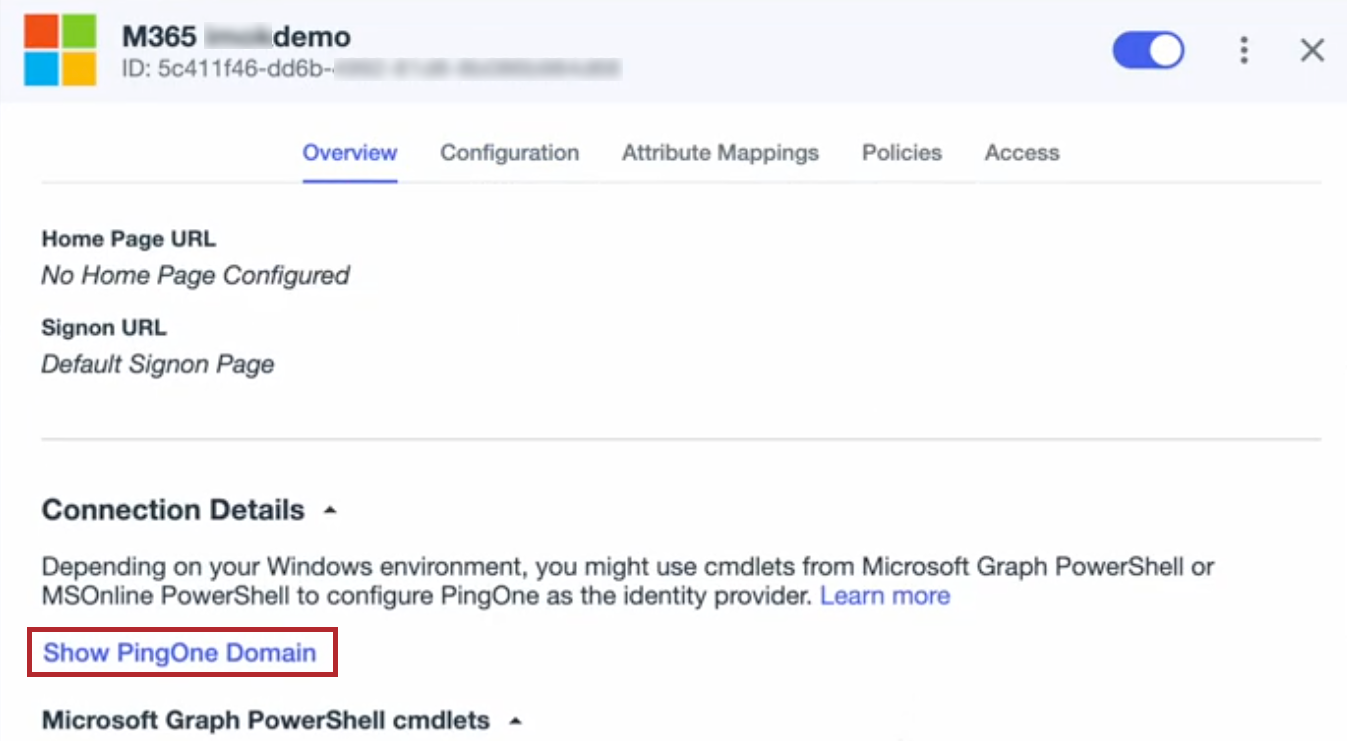Open the Learn more link
1347x741 pixels.
coord(884,595)
